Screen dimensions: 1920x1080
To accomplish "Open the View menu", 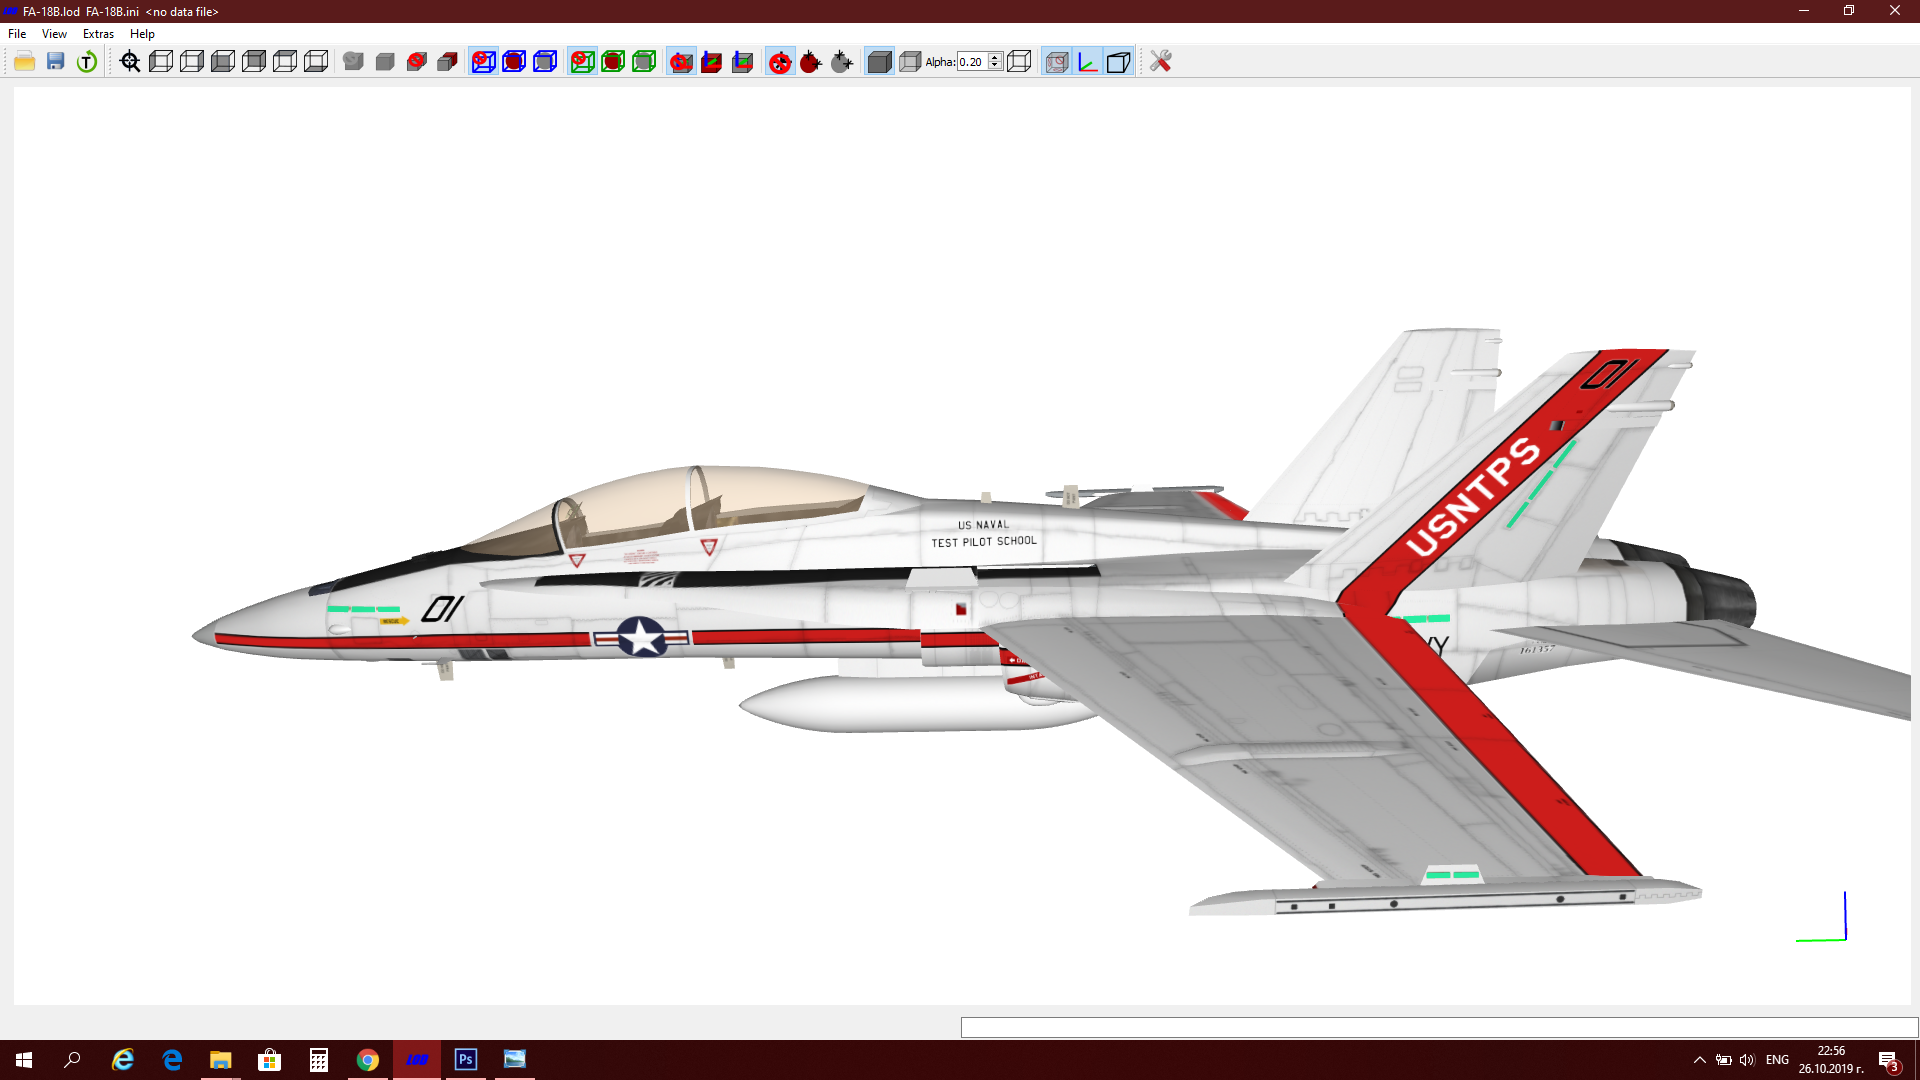I will point(54,34).
